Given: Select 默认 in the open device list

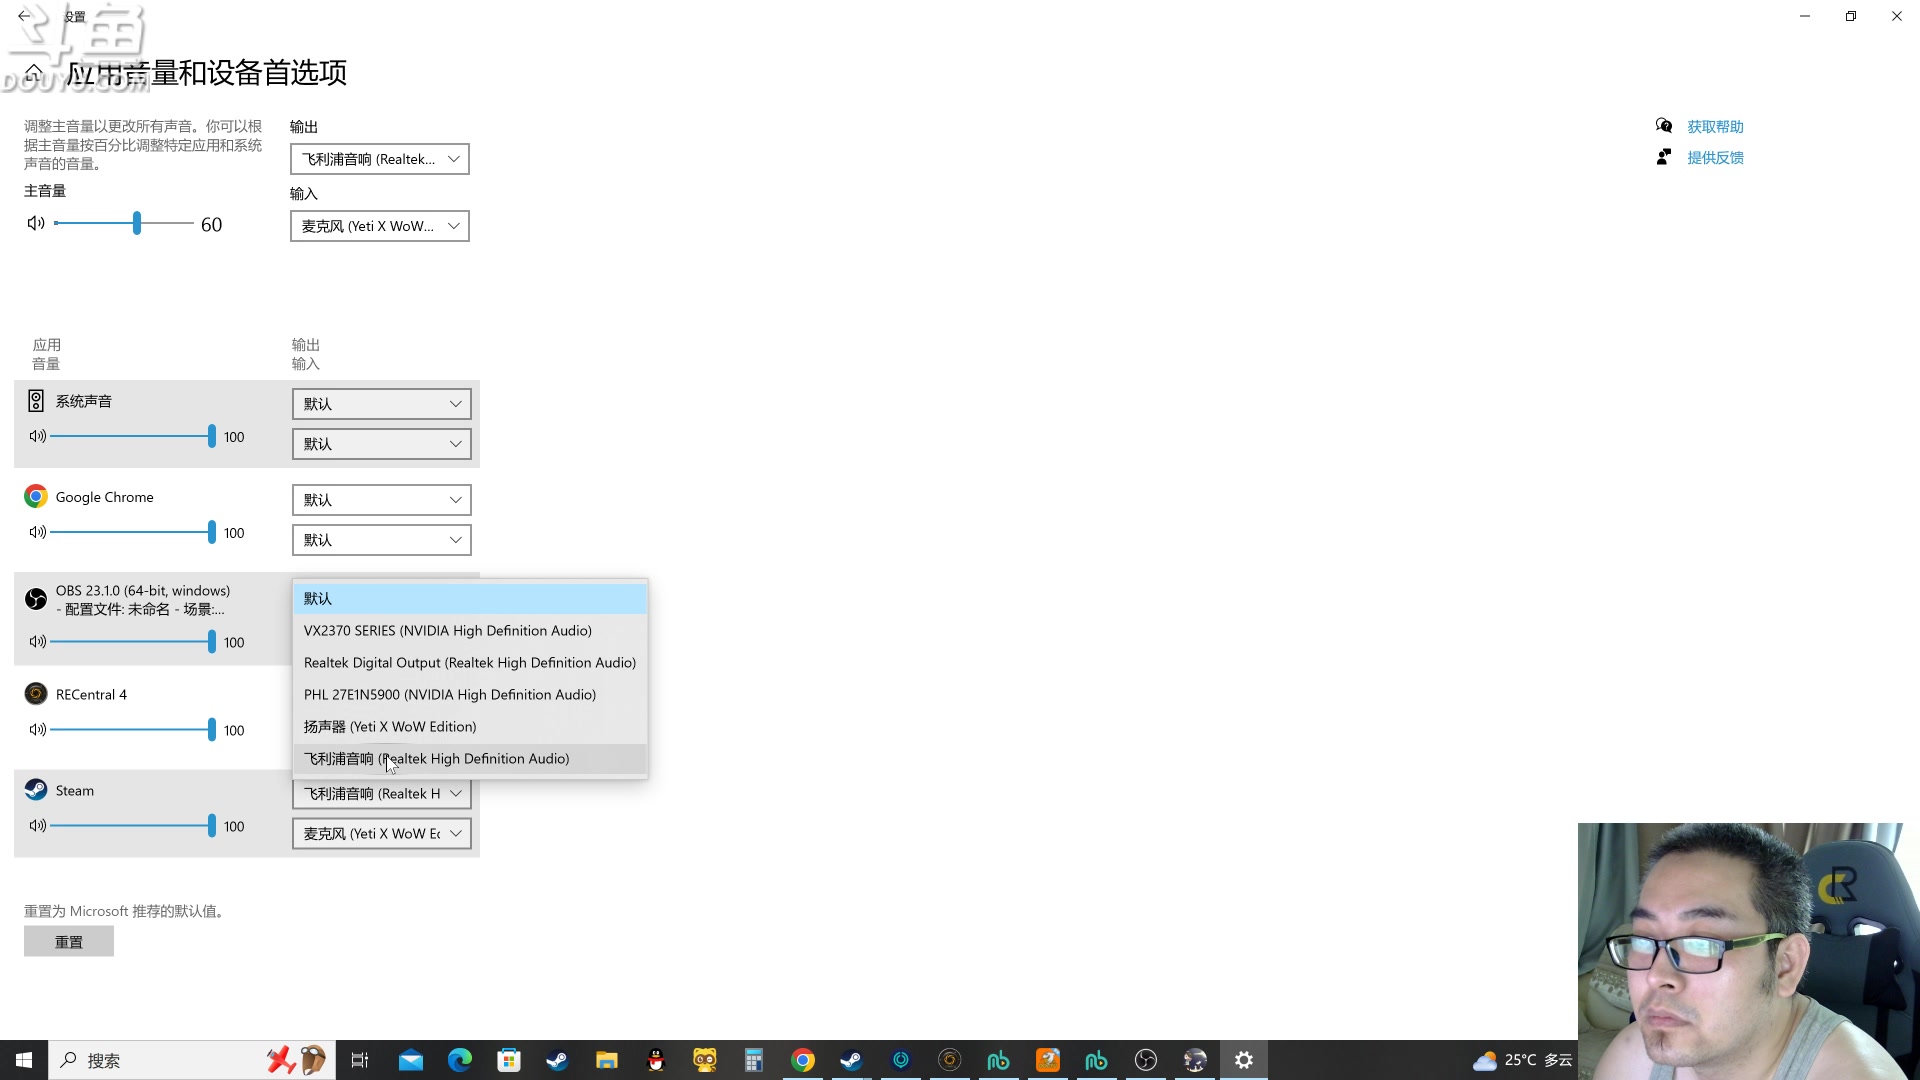Looking at the screenshot, I should coord(470,599).
